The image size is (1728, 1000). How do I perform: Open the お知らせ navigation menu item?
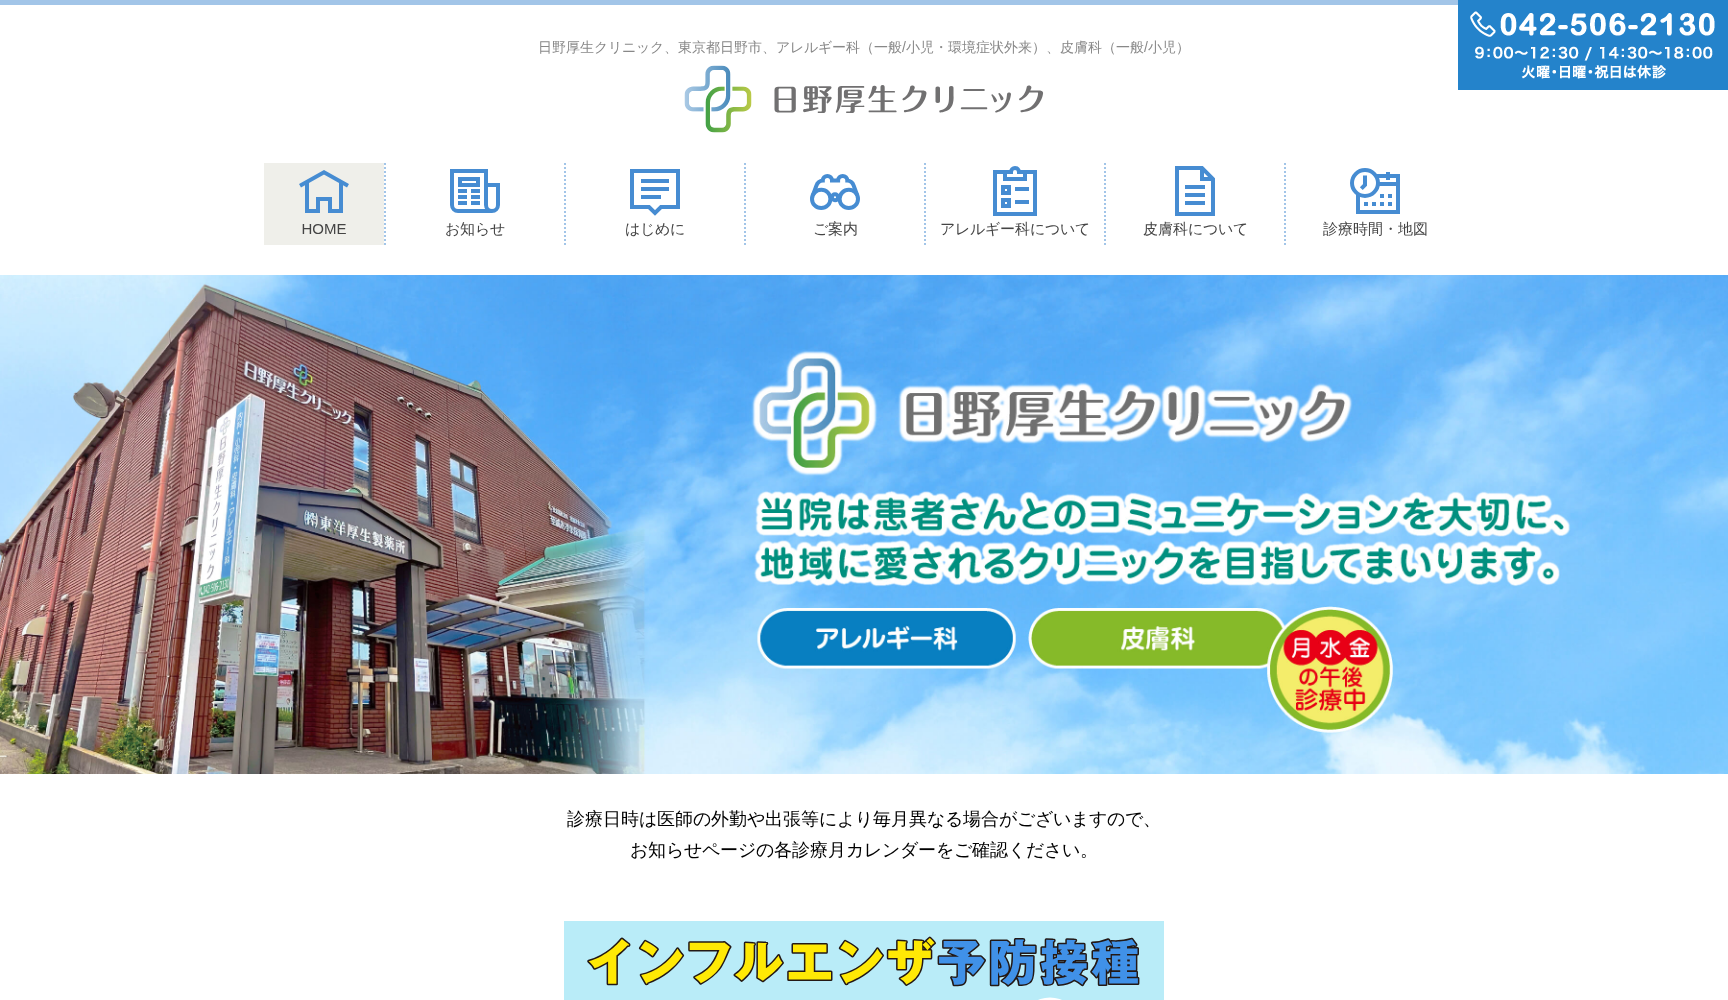[474, 203]
